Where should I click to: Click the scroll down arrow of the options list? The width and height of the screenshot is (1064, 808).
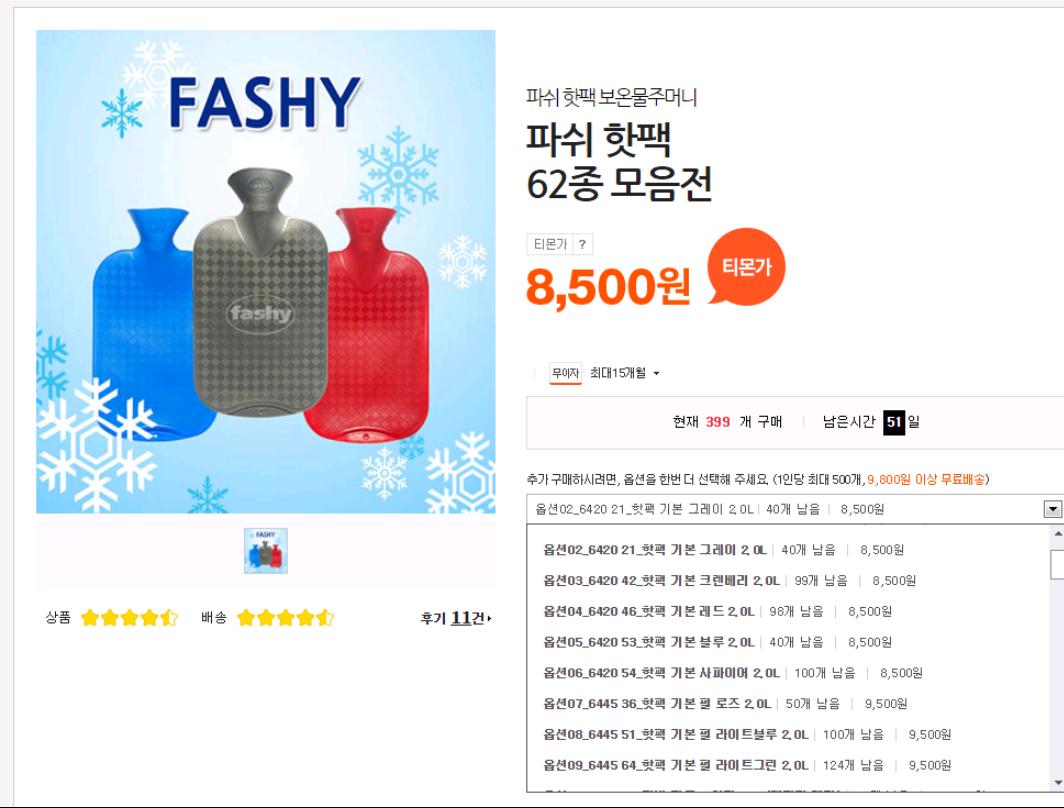click(x=1056, y=781)
